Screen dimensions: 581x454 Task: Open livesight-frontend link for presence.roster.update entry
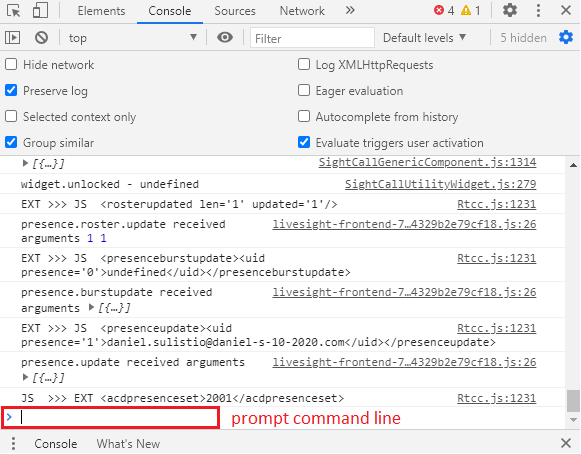click(x=404, y=224)
